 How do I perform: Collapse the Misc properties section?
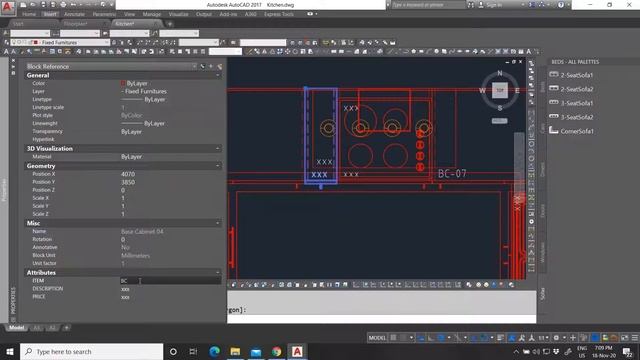(x=217, y=223)
